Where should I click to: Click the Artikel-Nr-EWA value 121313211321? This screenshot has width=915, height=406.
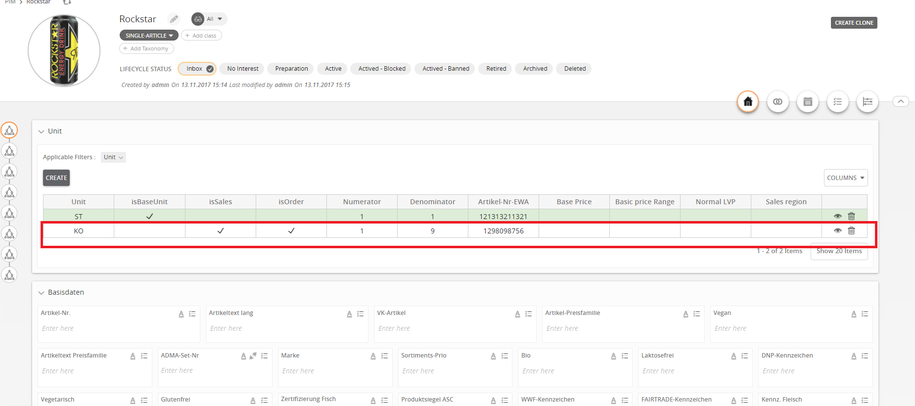pos(504,216)
